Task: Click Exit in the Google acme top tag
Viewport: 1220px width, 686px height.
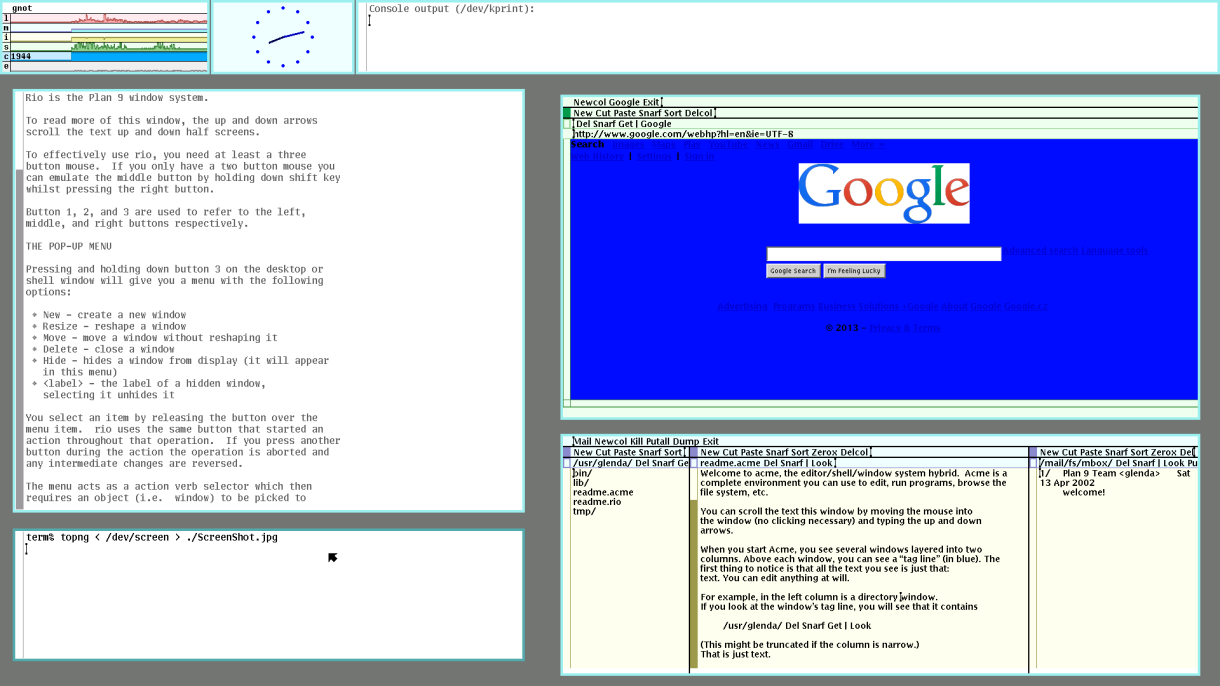Action: point(651,102)
